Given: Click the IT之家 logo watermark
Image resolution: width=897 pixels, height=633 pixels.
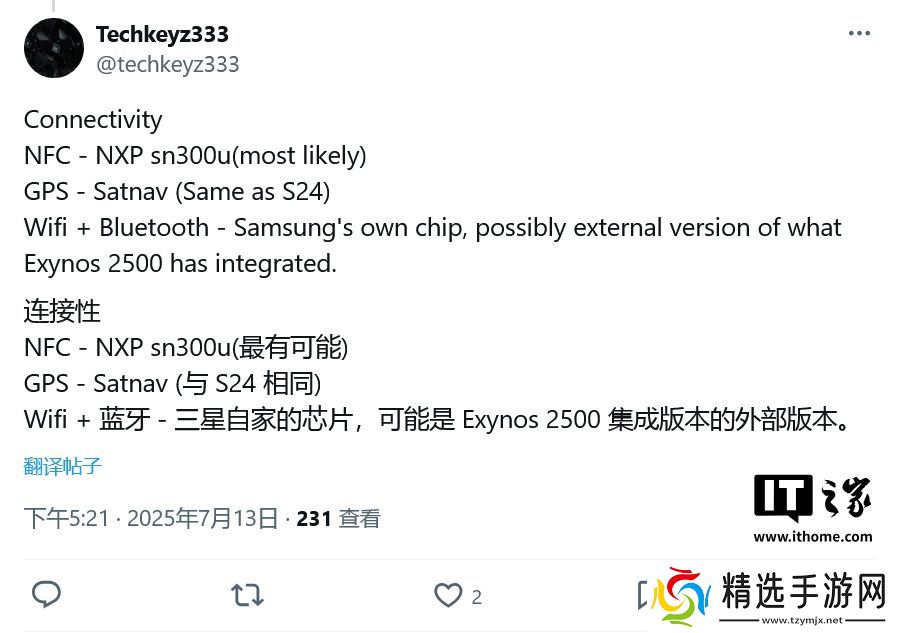Looking at the screenshot, I should 813,496.
